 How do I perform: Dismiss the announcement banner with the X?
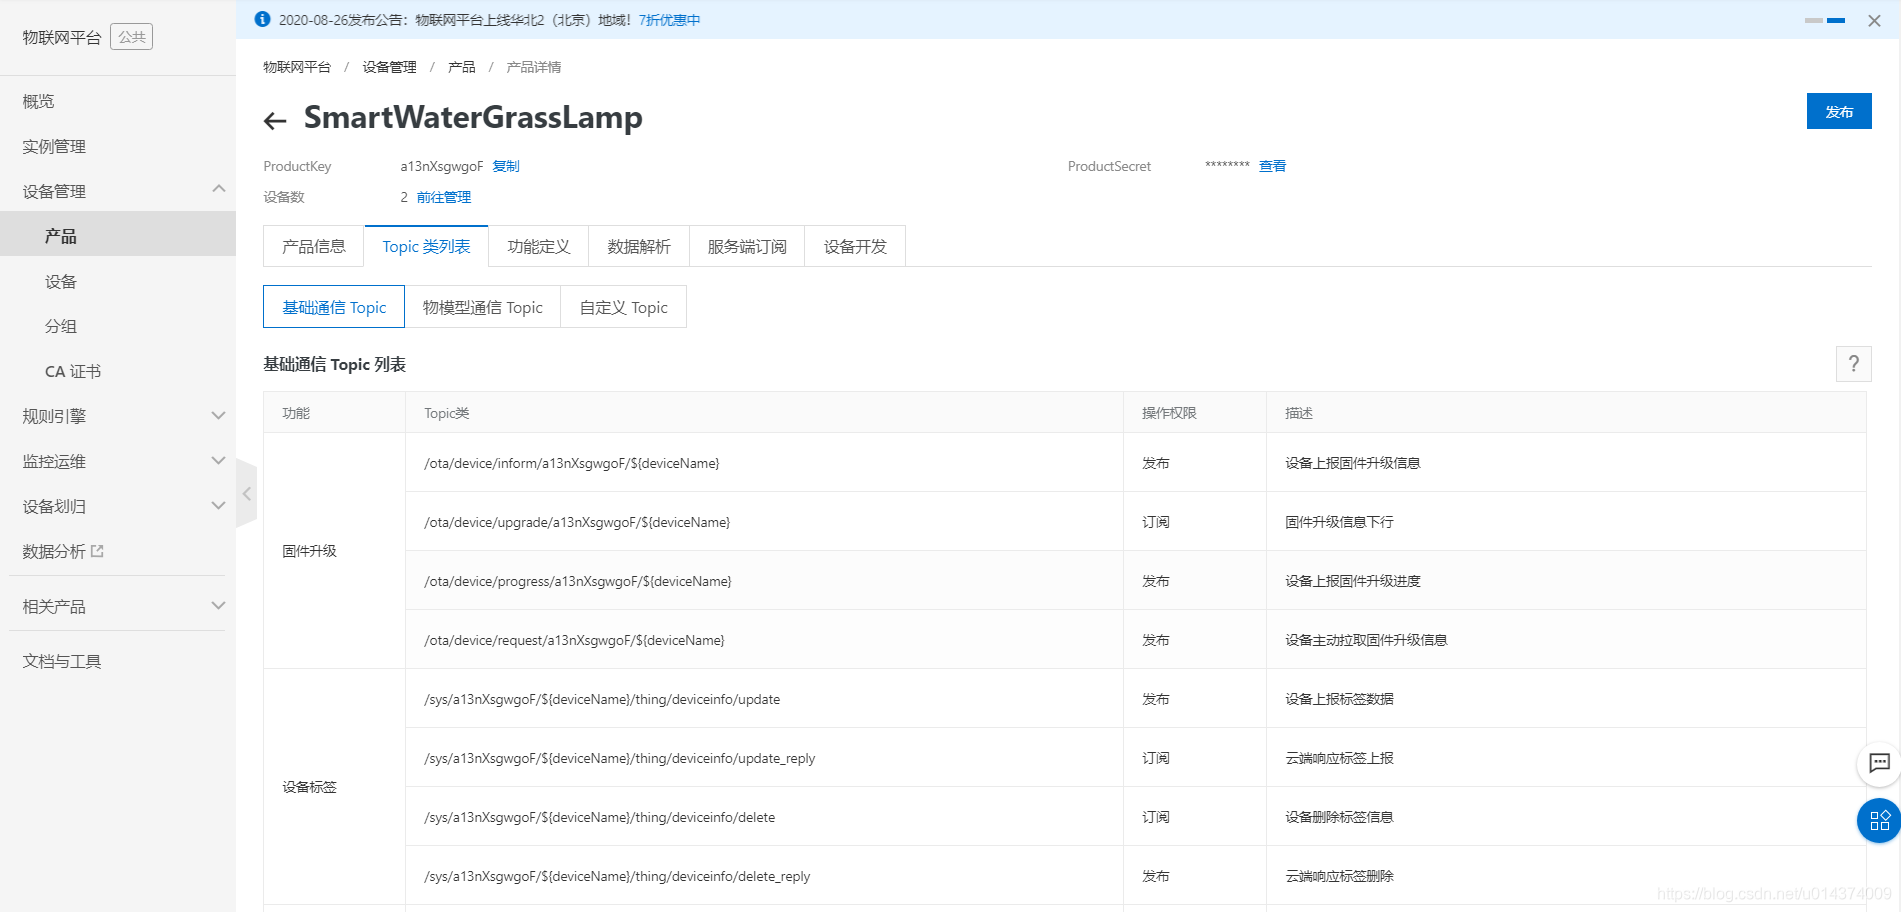click(x=1874, y=20)
